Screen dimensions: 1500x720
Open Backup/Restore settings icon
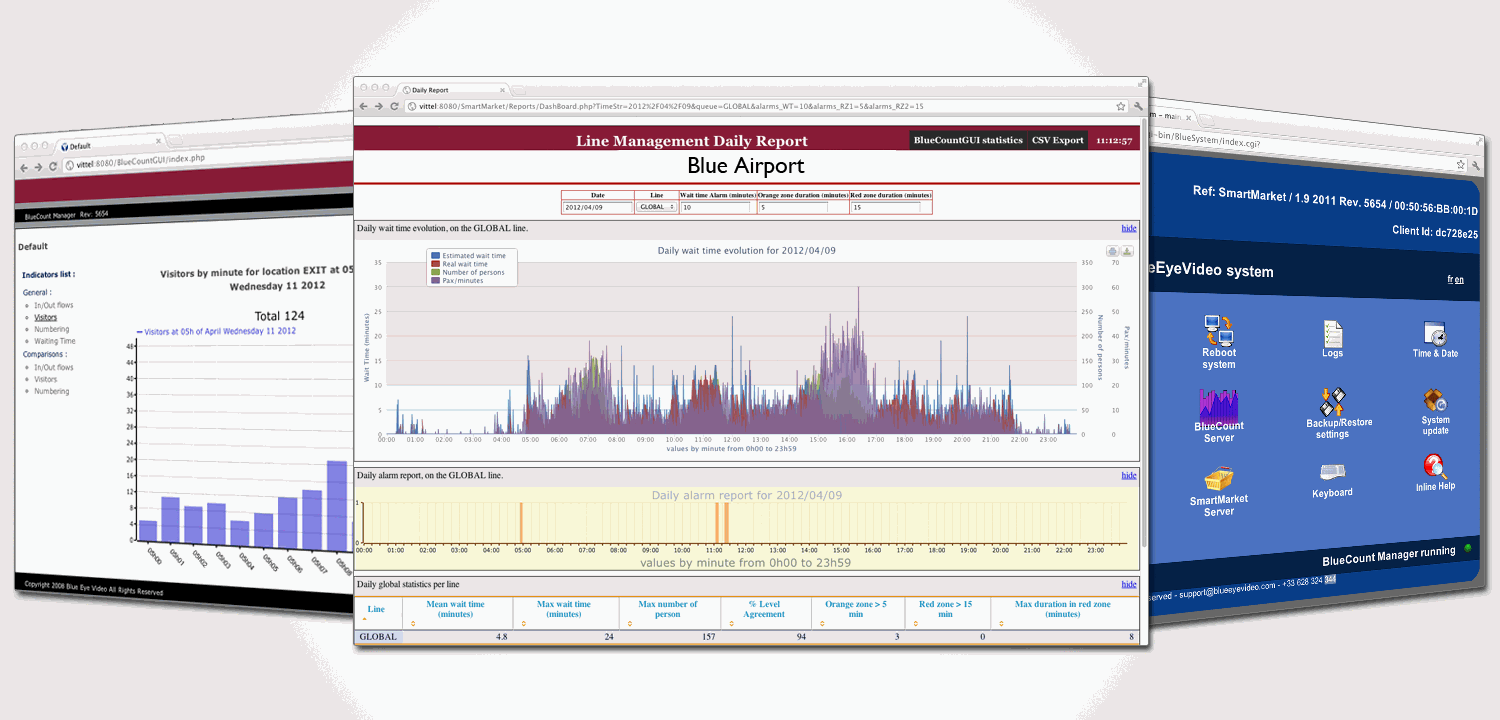click(x=1332, y=402)
